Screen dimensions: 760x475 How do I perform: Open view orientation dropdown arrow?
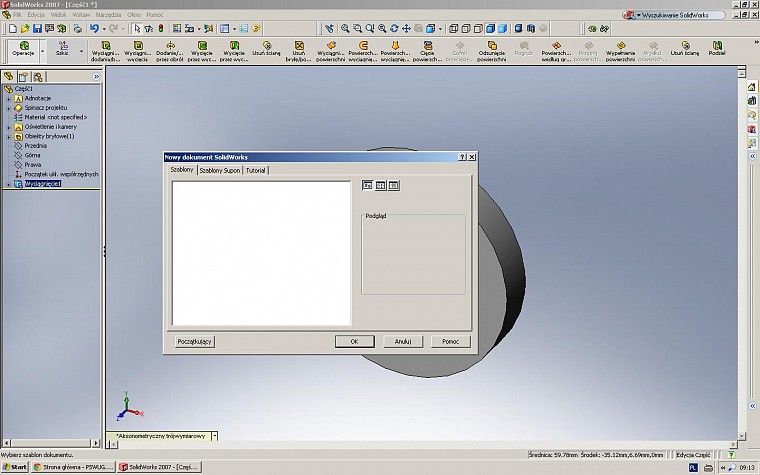(x=440, y=29)
